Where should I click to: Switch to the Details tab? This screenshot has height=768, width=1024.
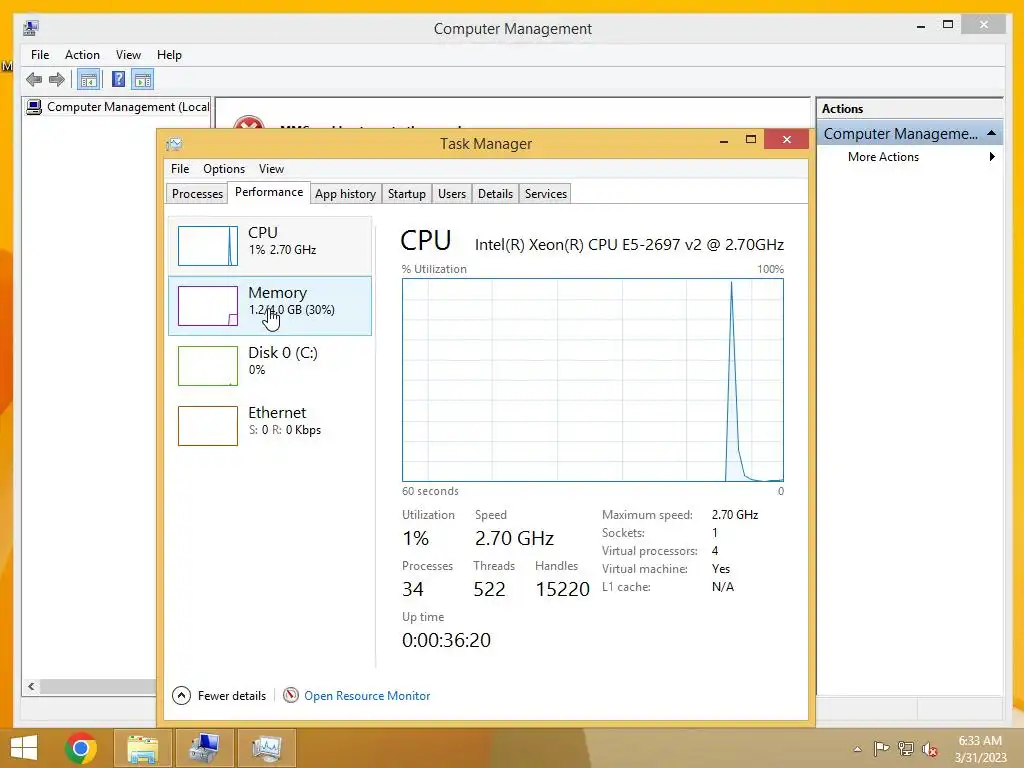click(495, 194)
